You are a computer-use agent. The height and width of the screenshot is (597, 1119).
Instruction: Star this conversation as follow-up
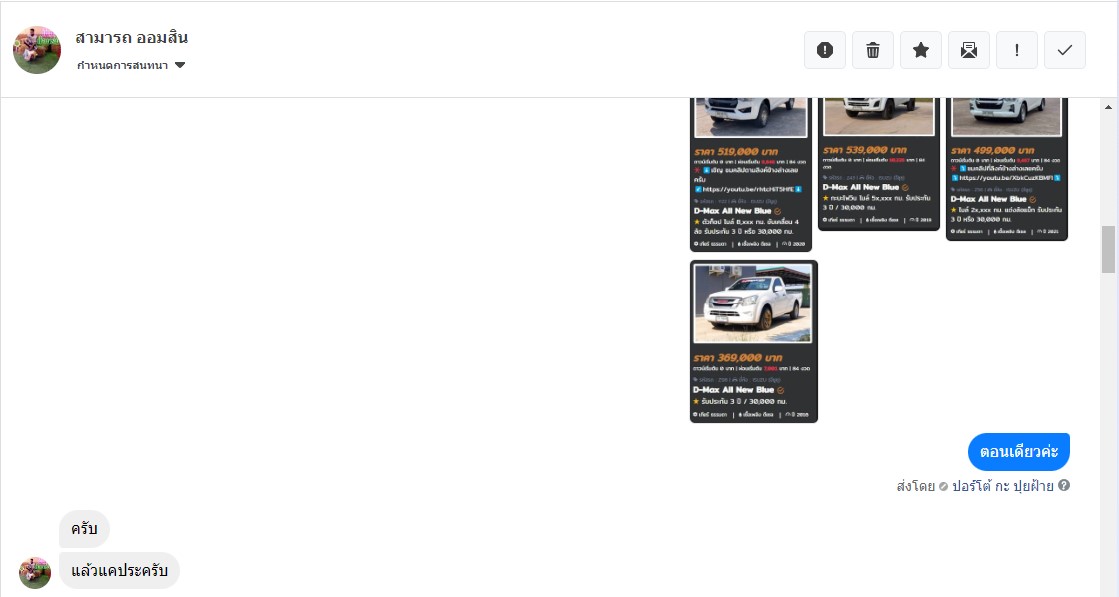921,50
